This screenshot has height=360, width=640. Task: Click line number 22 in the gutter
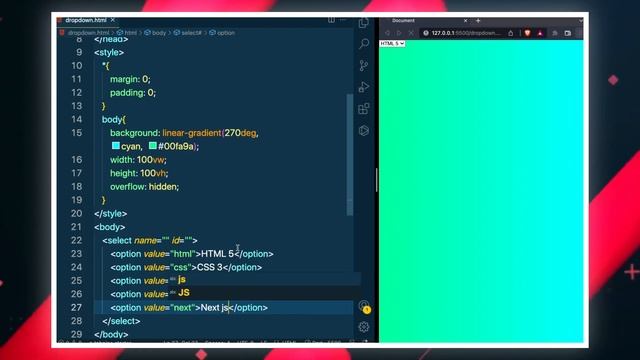(x=76, y=240)
